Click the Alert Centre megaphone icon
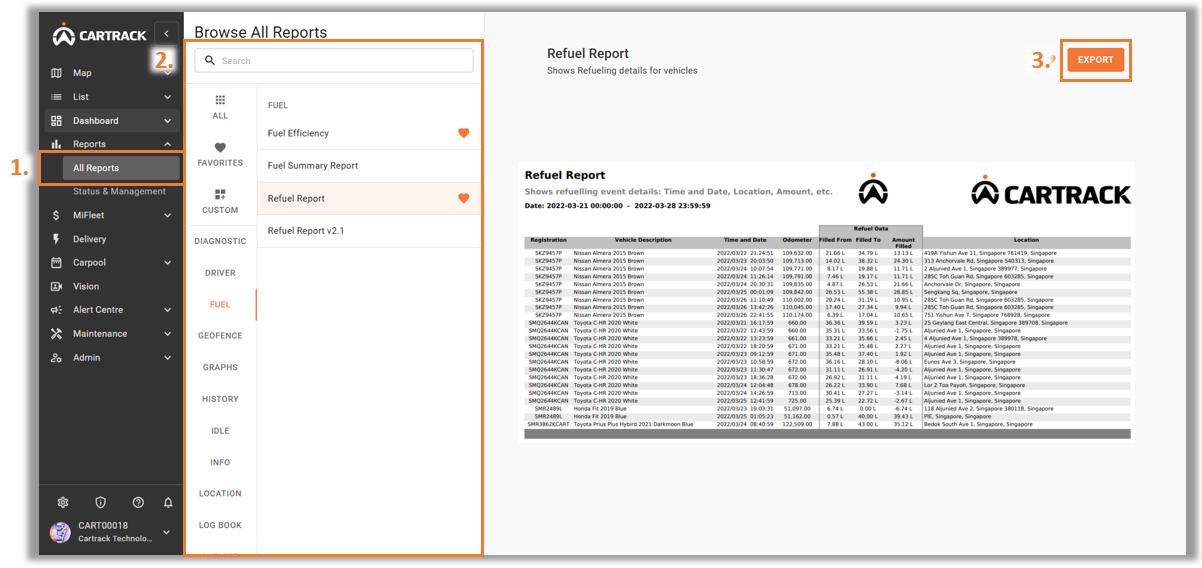Screen dimensions: 1202x568 coord(57,310)
